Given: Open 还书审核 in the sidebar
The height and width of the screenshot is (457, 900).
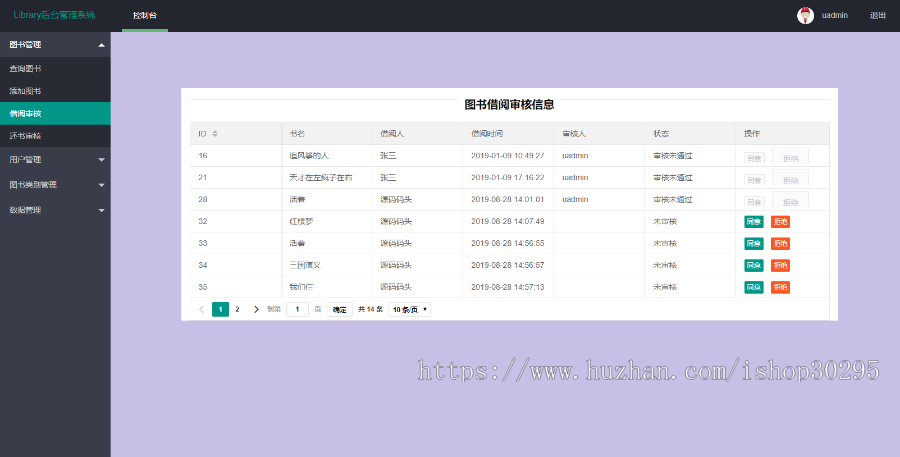Looking at the screenshot, I should 55,136.
